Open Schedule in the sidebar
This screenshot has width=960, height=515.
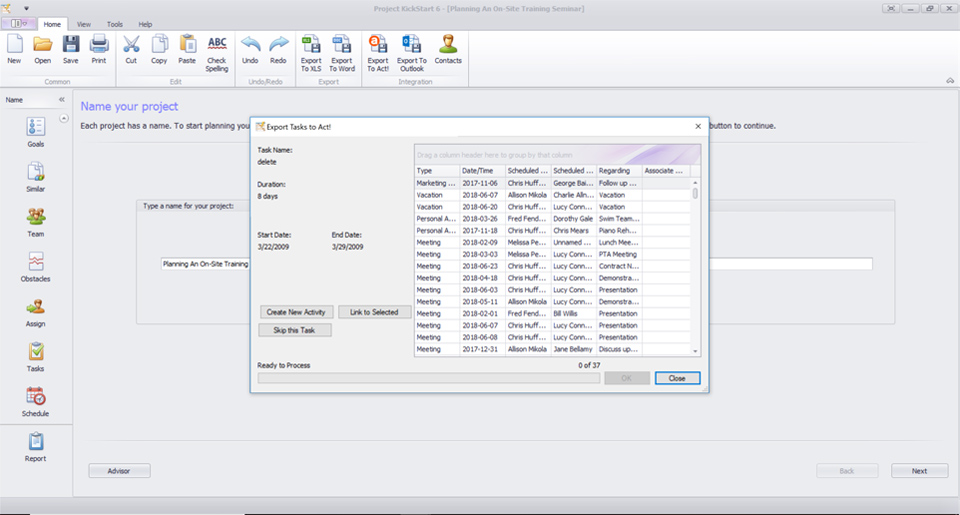click(36, 402)
